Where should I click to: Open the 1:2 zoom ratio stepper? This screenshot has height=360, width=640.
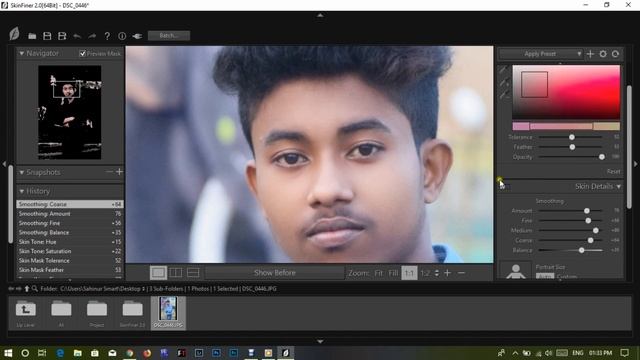(437, 273)
